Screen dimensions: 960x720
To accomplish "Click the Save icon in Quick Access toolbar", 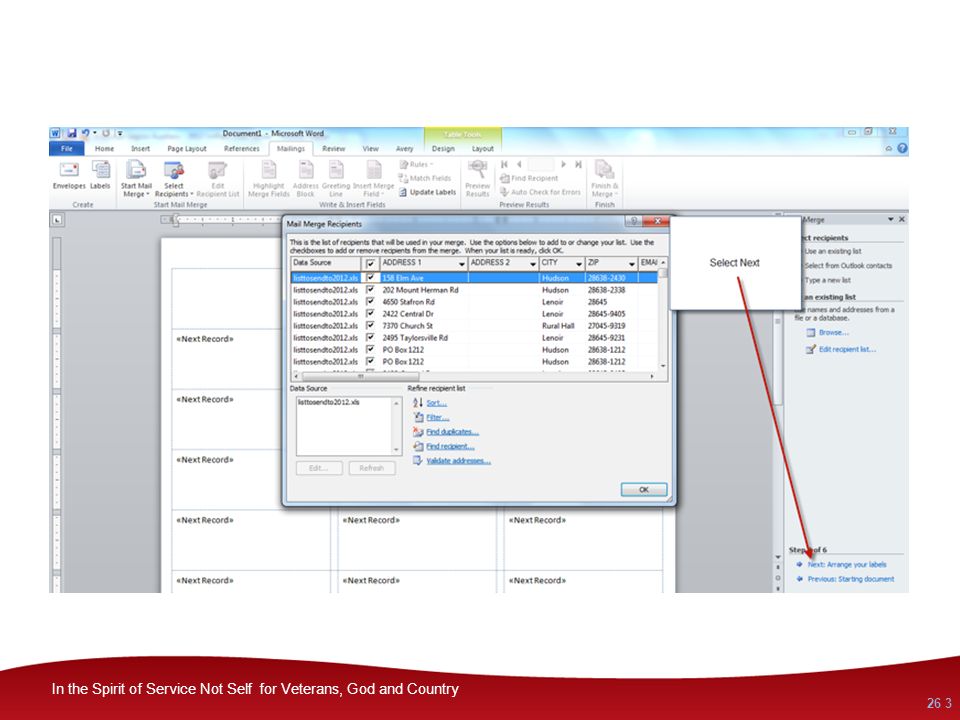I will click(72, 133).
